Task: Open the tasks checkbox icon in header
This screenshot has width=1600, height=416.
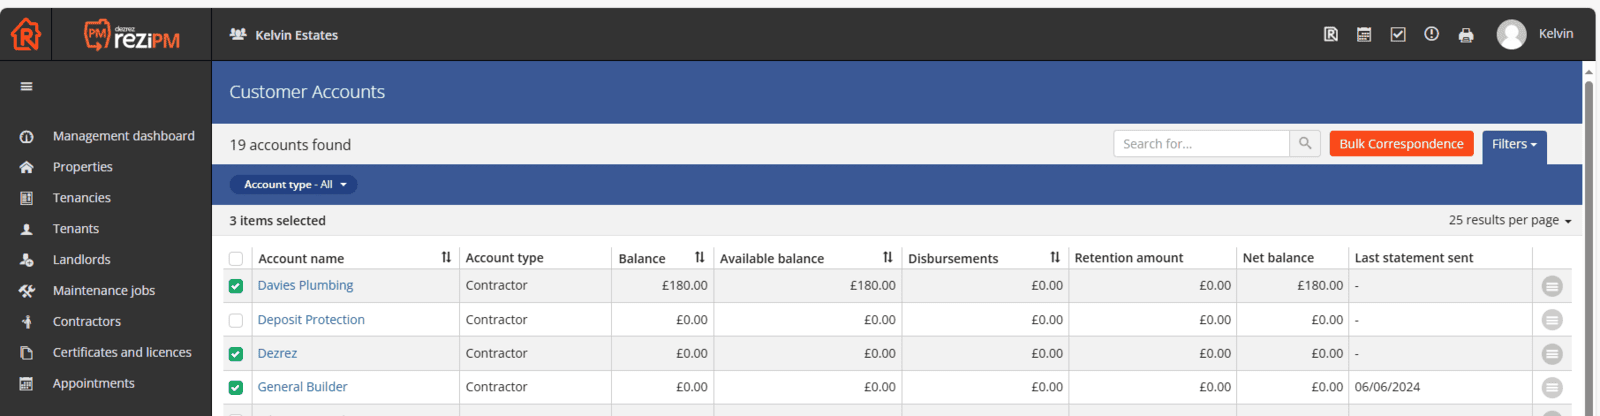Action: [x=1398, y=34]
